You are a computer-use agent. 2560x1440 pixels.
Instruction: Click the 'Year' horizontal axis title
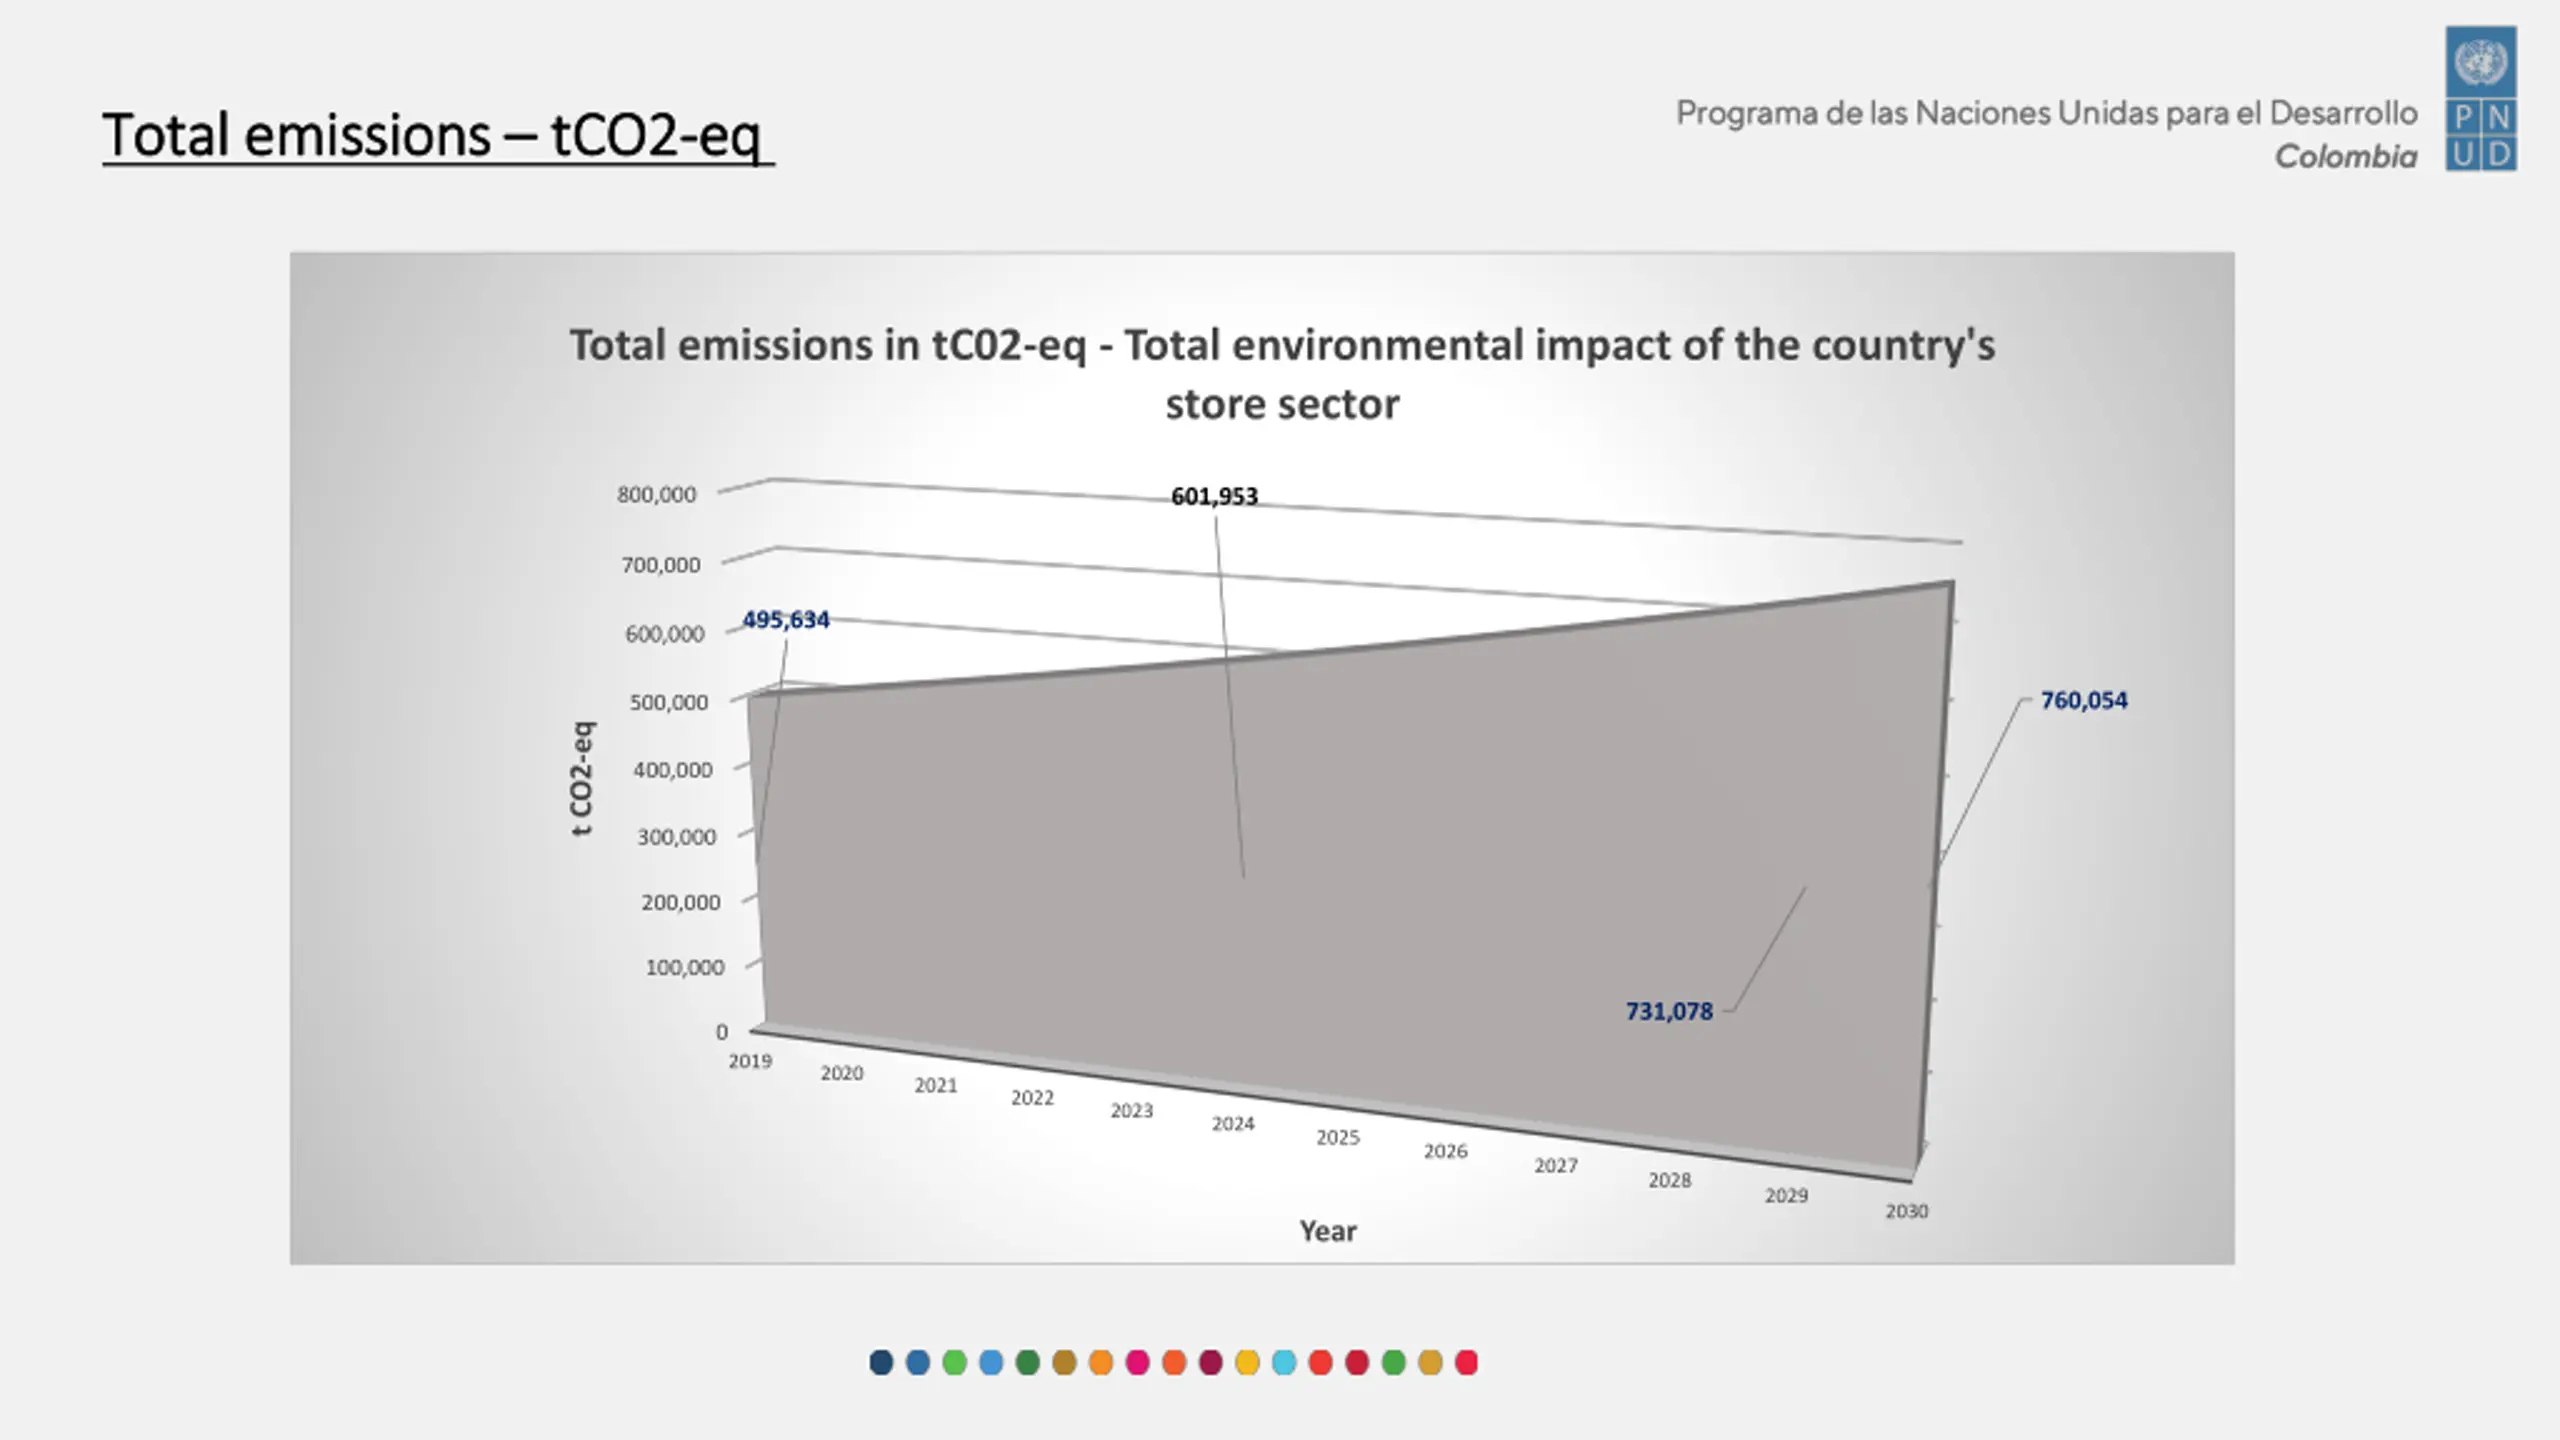click(1328, 1231)
